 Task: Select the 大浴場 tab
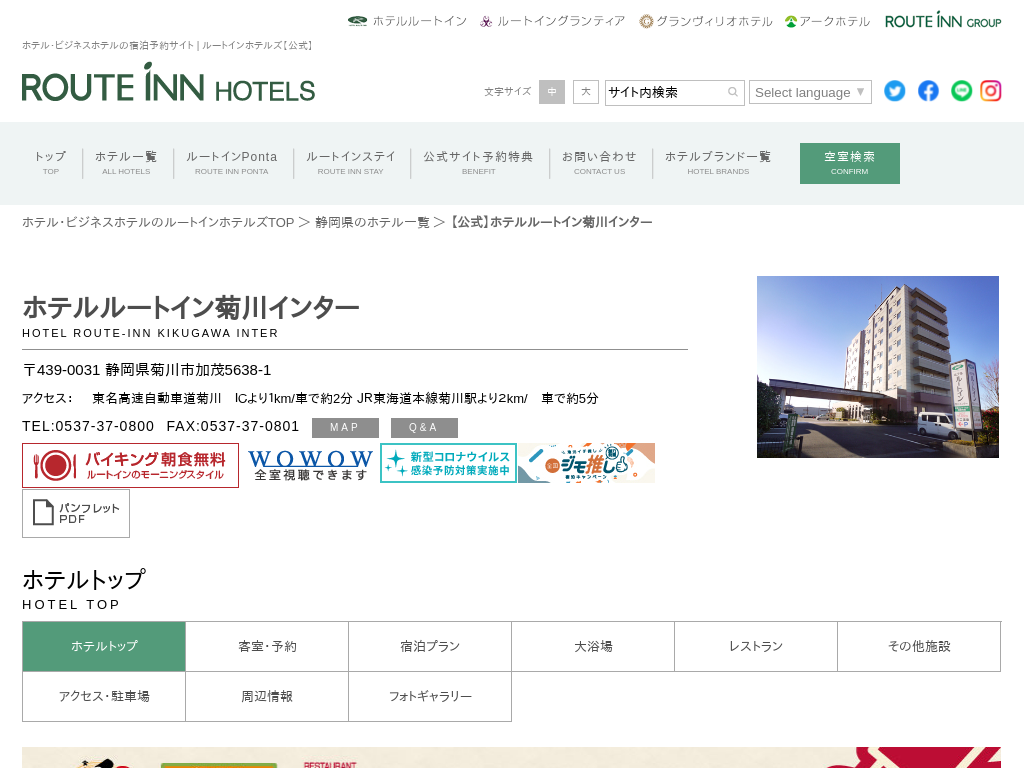pyautogui.click(x=593, y=647)
